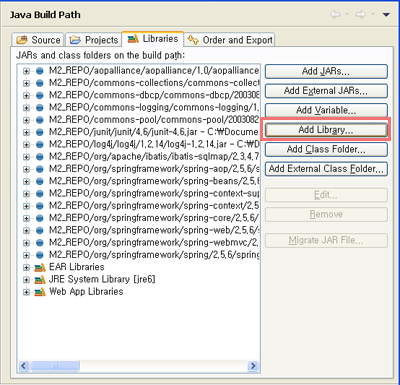Click the spring-aop variable jar icon
The width and height of the screenshot is (400, 385).
point(40,169)
